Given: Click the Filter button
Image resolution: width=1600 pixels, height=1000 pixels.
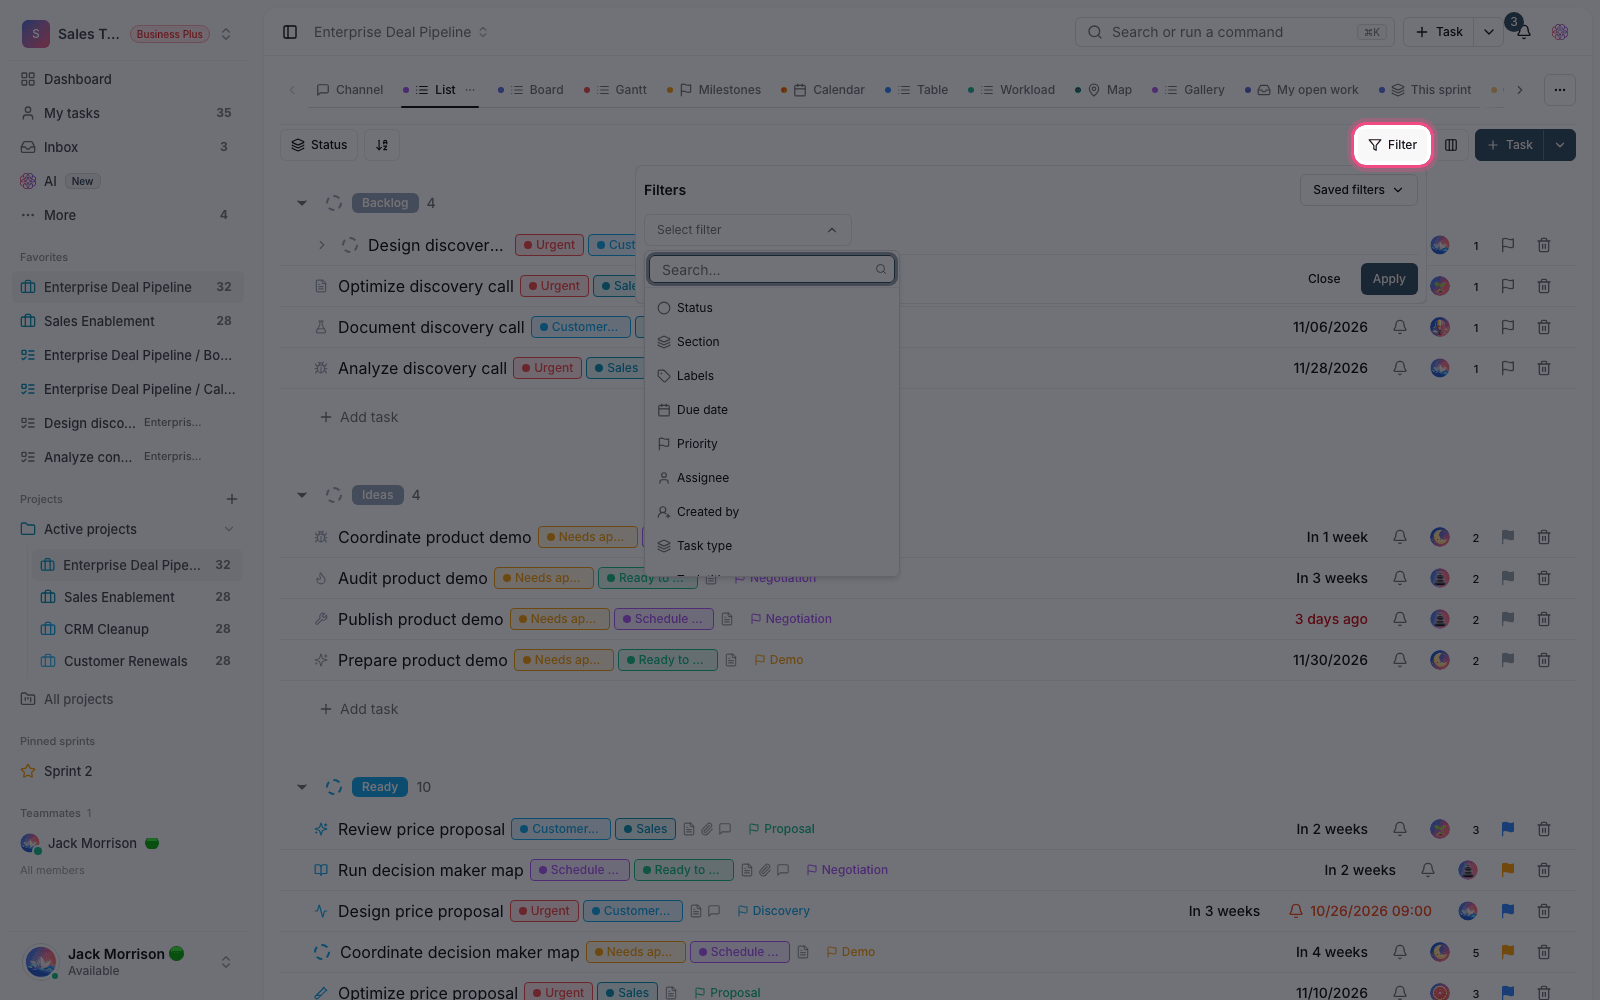Looking at the screenshot, I should [x=1392, y=145].
